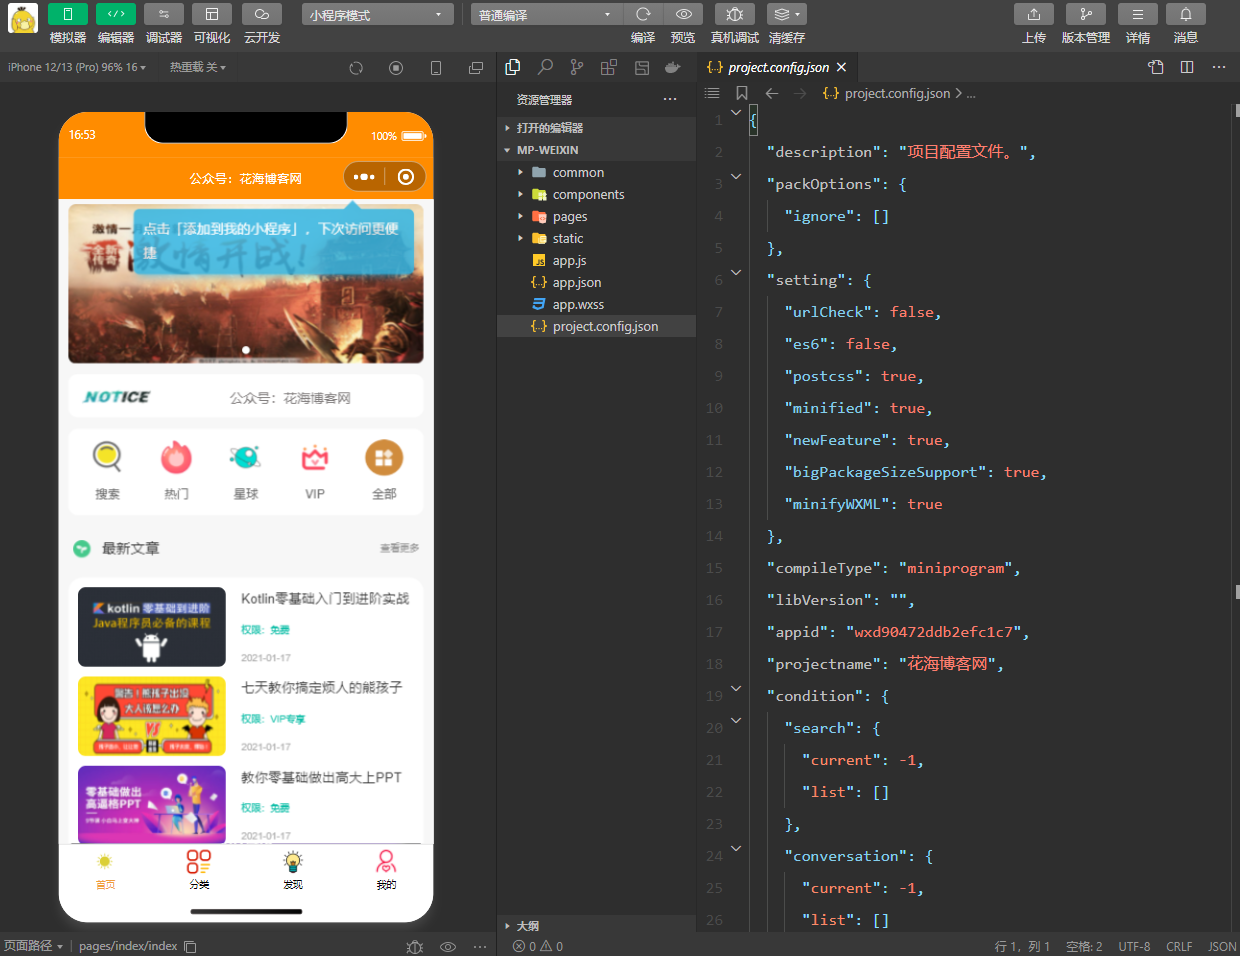Click the errors and warnings status
Viewport: 1240px width, 956px height.
point(538,946)
